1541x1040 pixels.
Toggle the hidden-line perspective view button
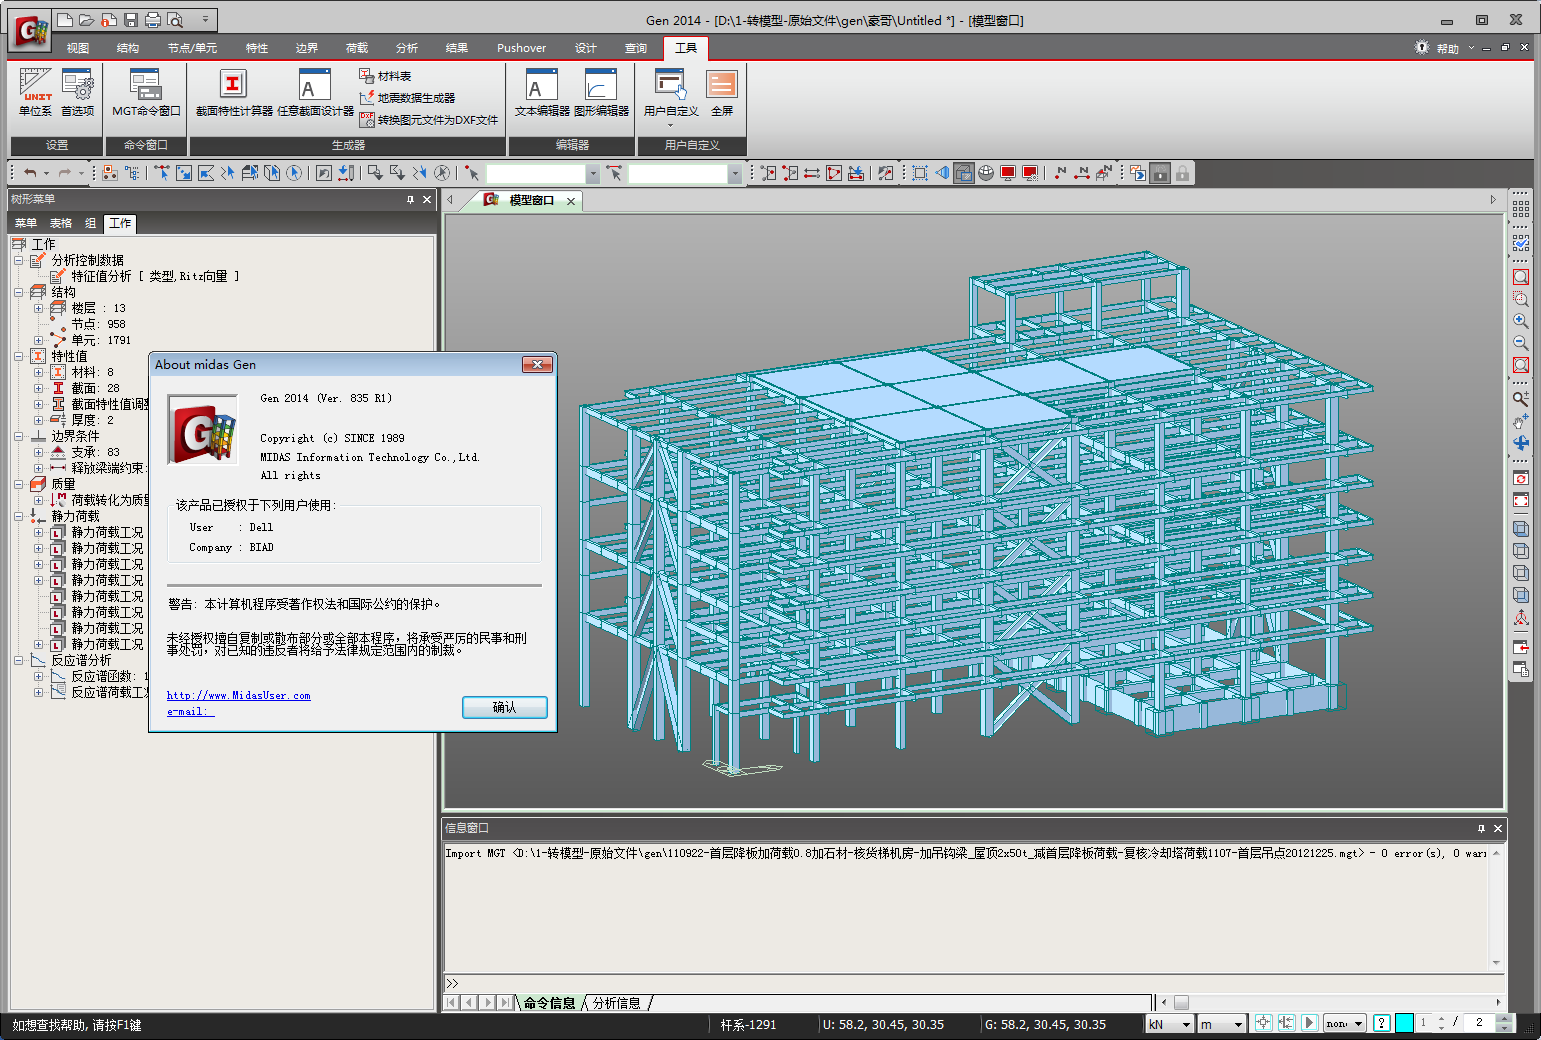(964, 173)
